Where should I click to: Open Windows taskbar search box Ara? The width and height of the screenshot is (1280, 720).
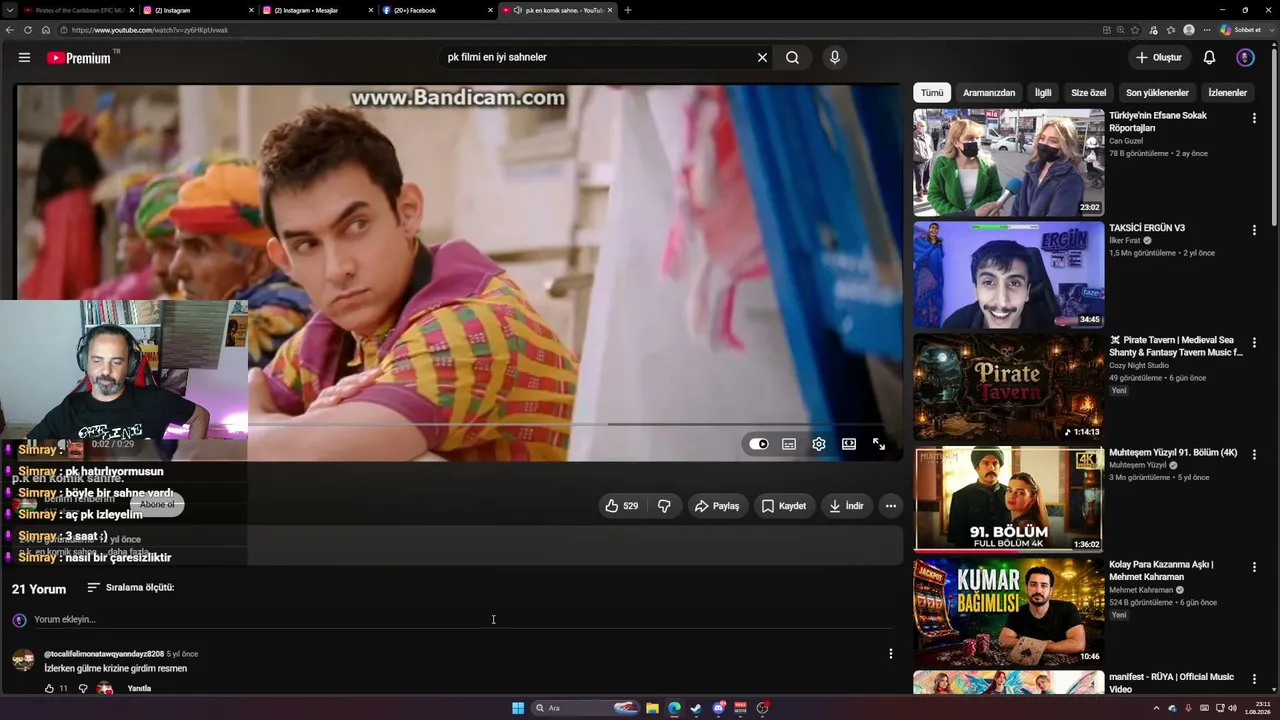coord(587,708)
